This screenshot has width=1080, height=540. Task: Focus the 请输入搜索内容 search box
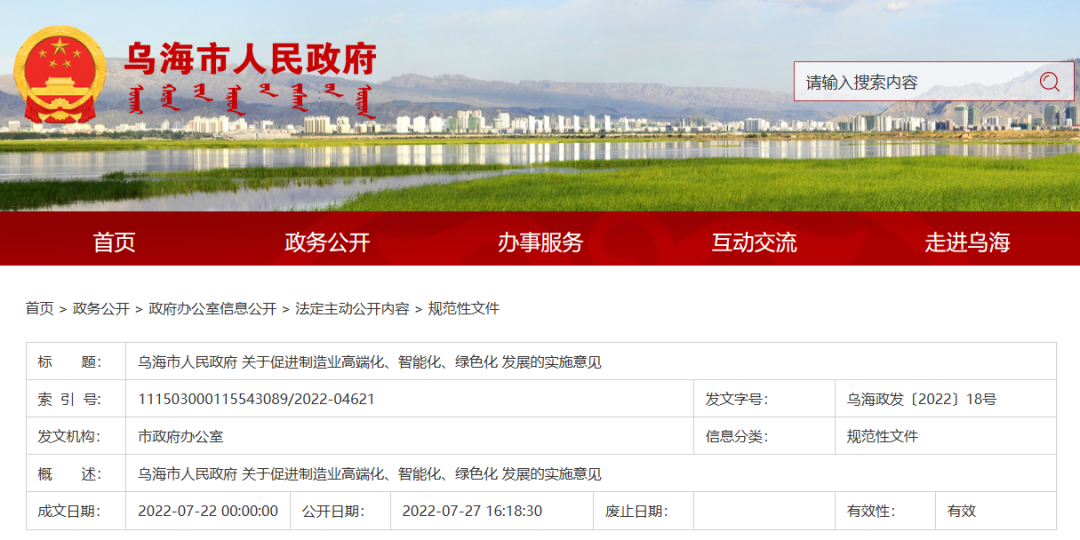[910, 82]
